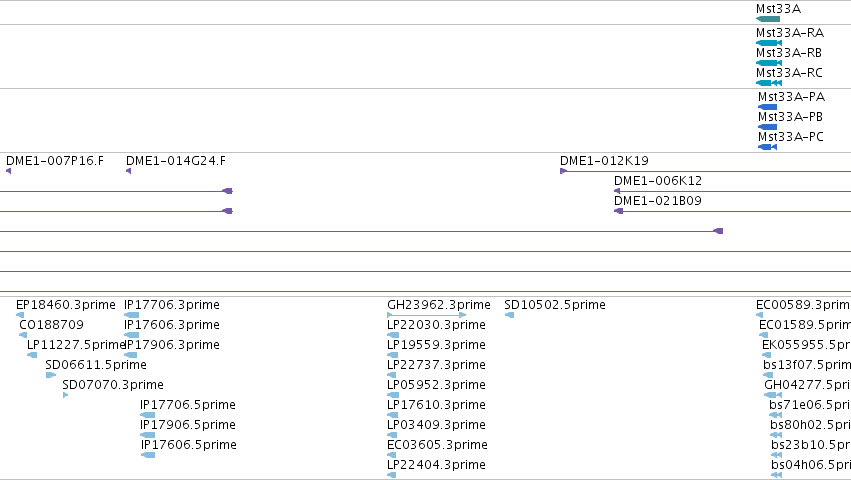Image resolution: width=851 pixels, height=480 pixels.
Task: Select the DME1-007P16.F small arrow marker
Action: (8, 171)
